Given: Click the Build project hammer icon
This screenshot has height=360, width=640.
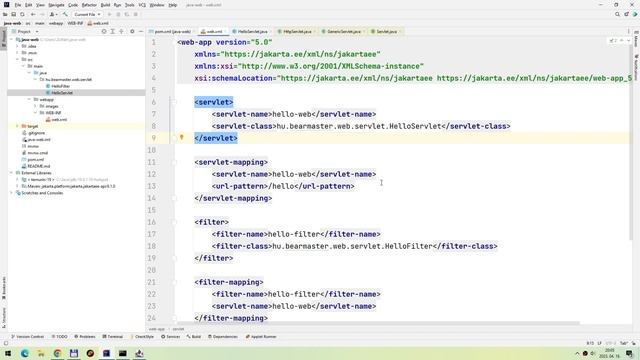Looking at the screenshot, I should tap(65, 14).
